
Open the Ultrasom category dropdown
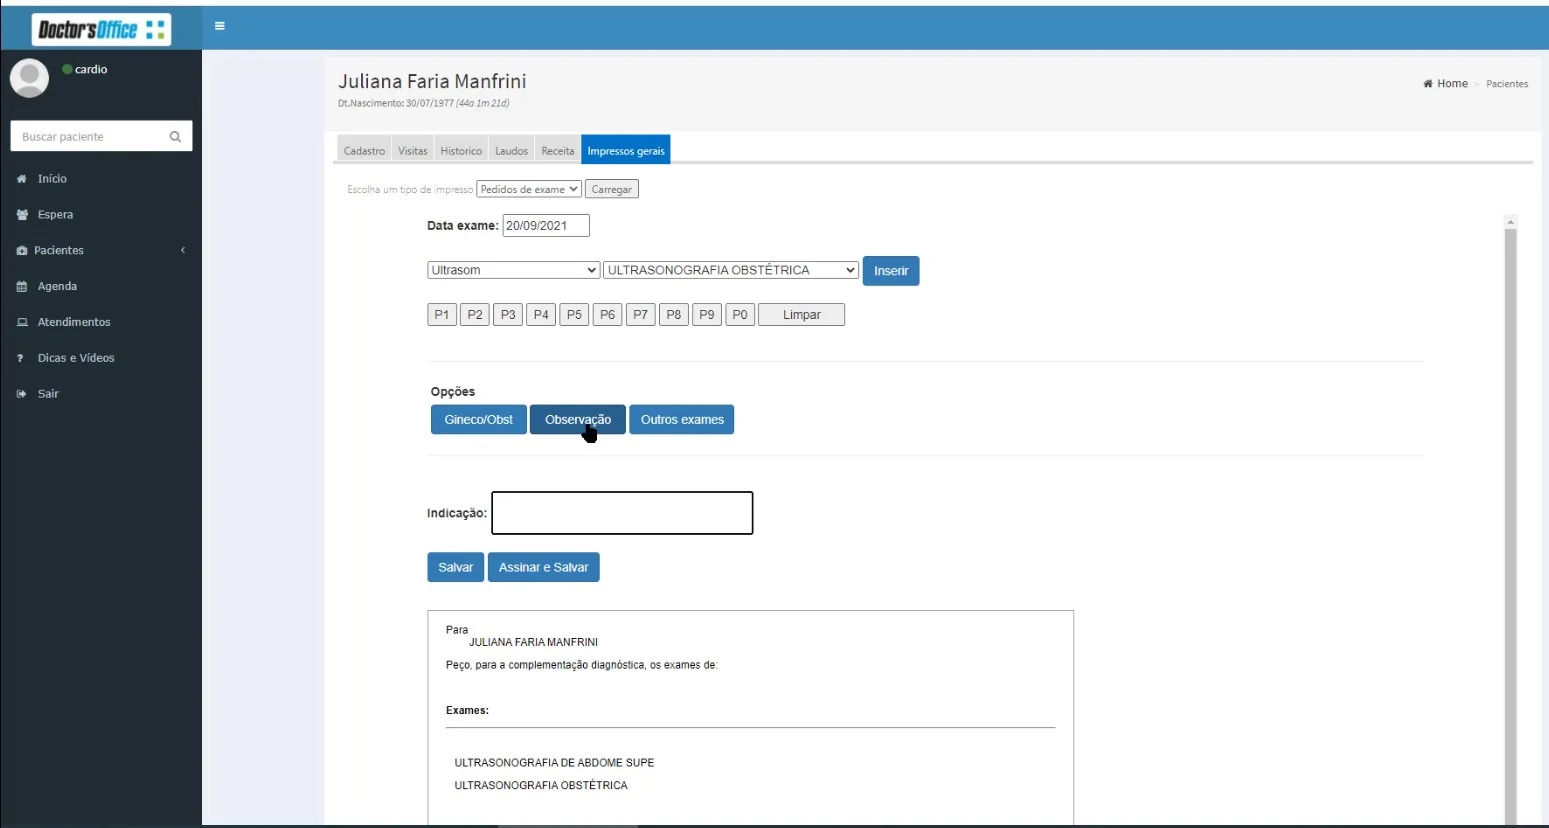pos(514,270)
